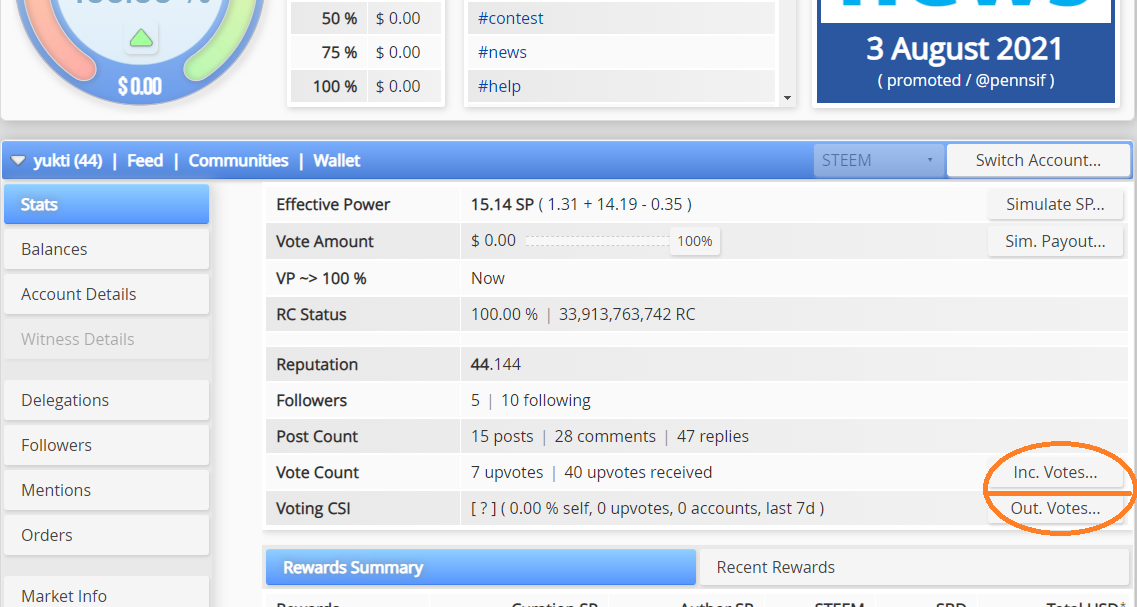Viewport: 1137px width, 607px height.
Task: Click the tag list scroll-down arrow
Action: coord(787,97)
